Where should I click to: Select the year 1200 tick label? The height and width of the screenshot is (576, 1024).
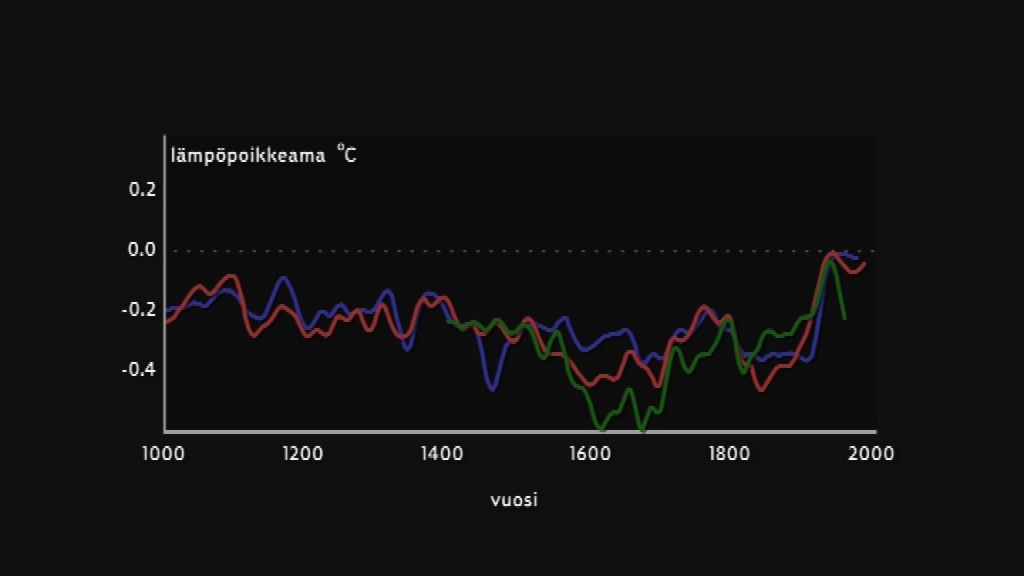click(303, 453)
